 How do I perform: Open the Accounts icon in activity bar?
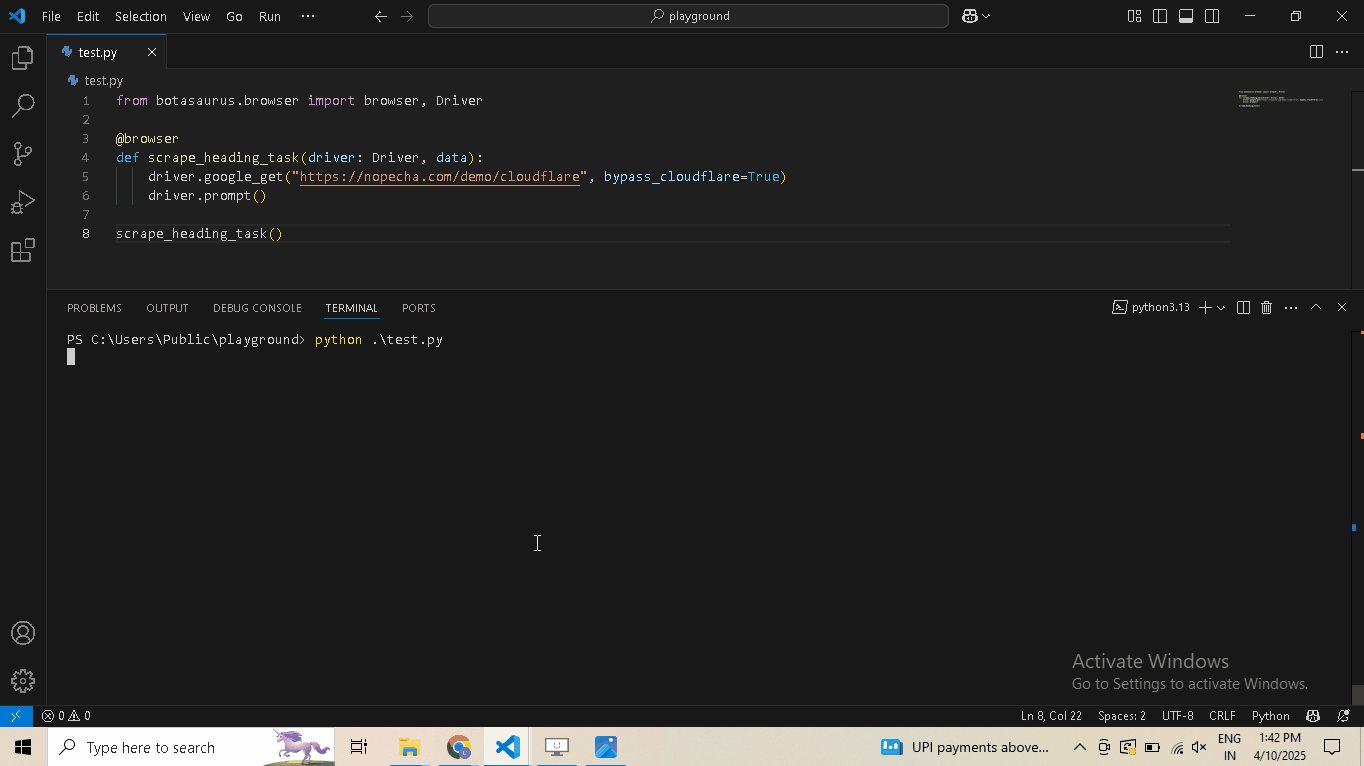[22, 632]
